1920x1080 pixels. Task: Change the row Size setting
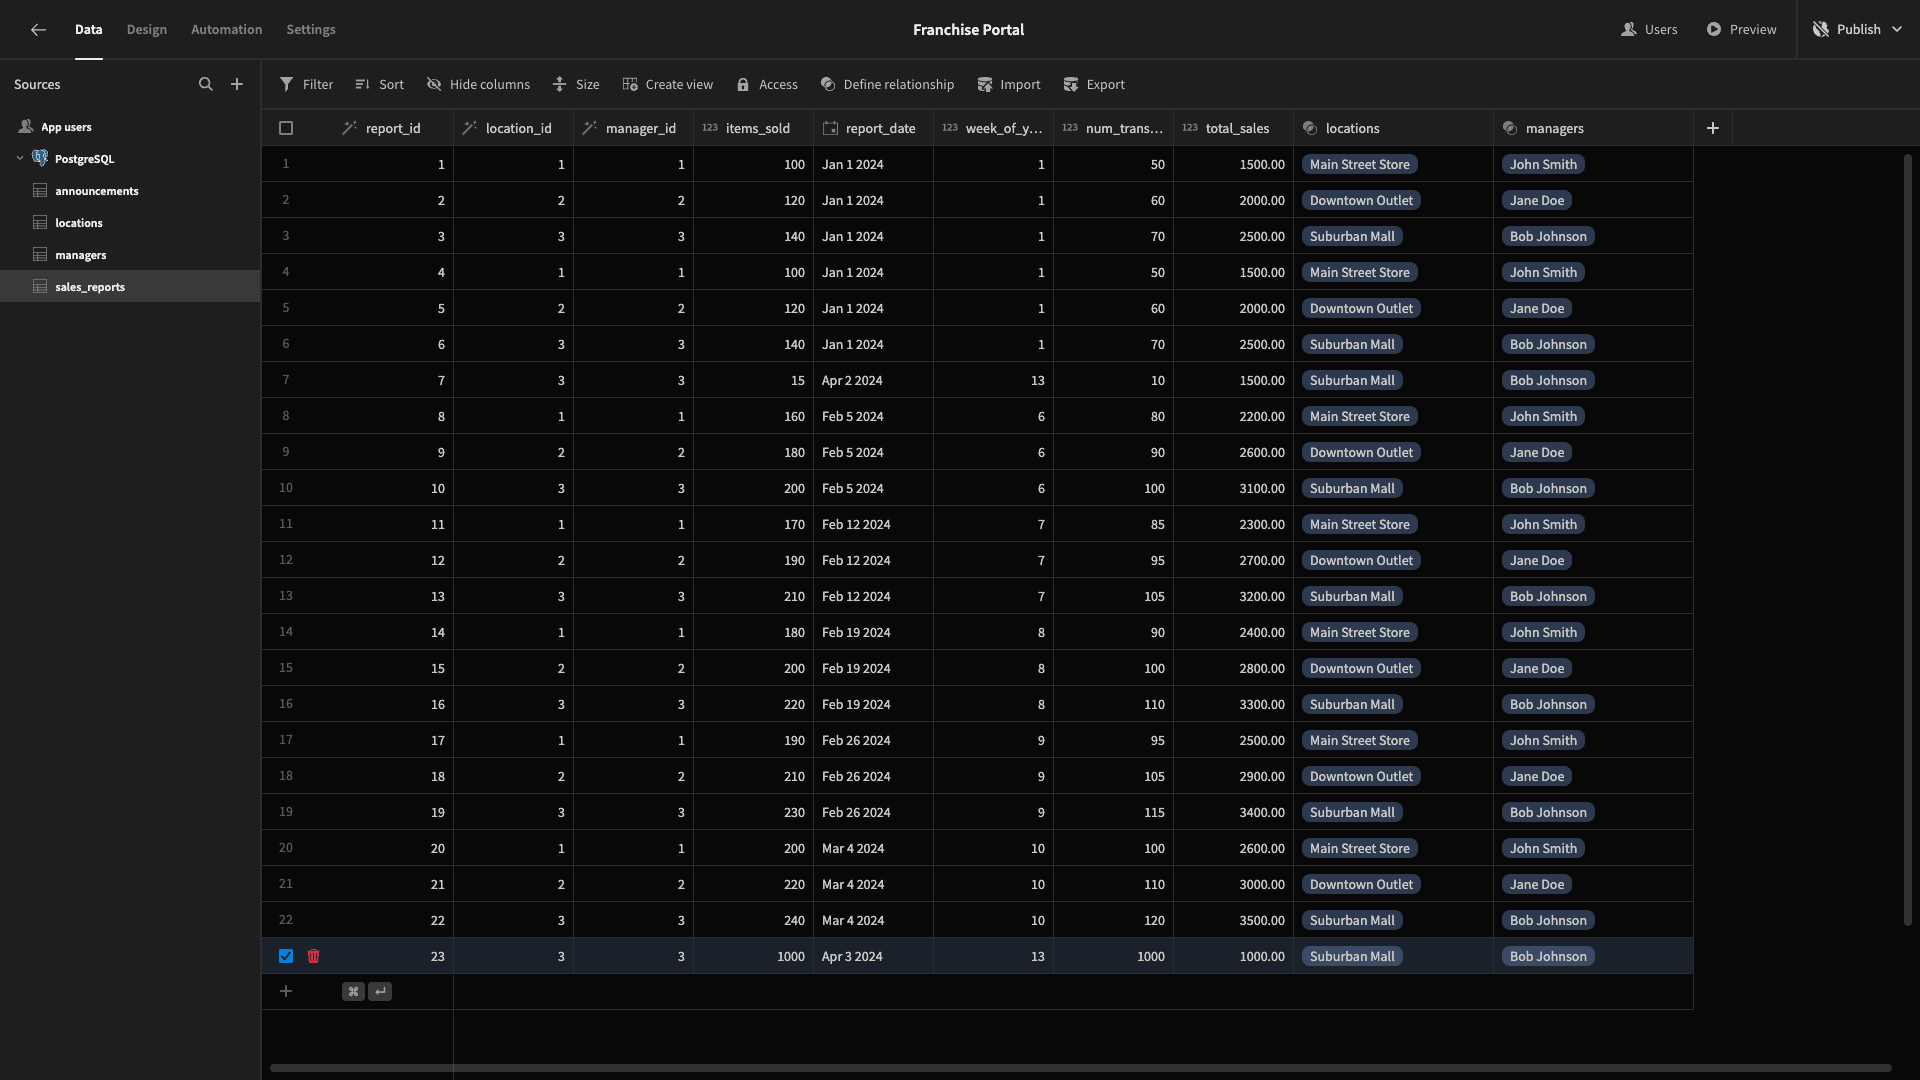pyautogui.click(x=576, y=84)
